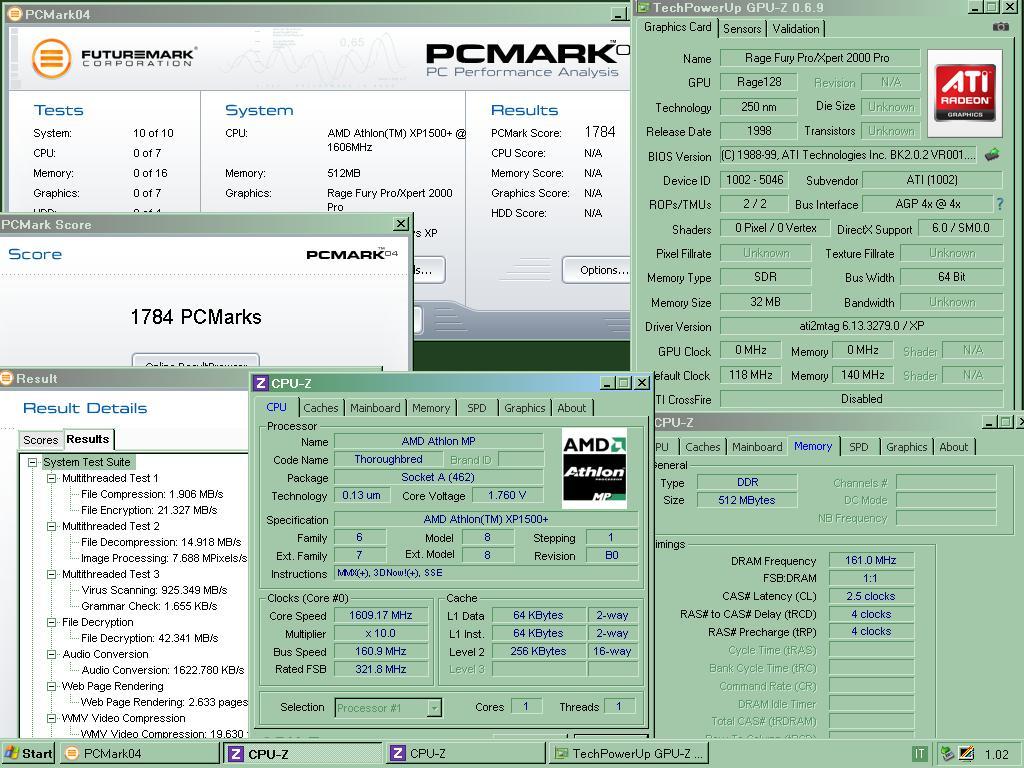Click the tray icon left of the clock
Viewport: 1024px width, 768px height.
967,754
